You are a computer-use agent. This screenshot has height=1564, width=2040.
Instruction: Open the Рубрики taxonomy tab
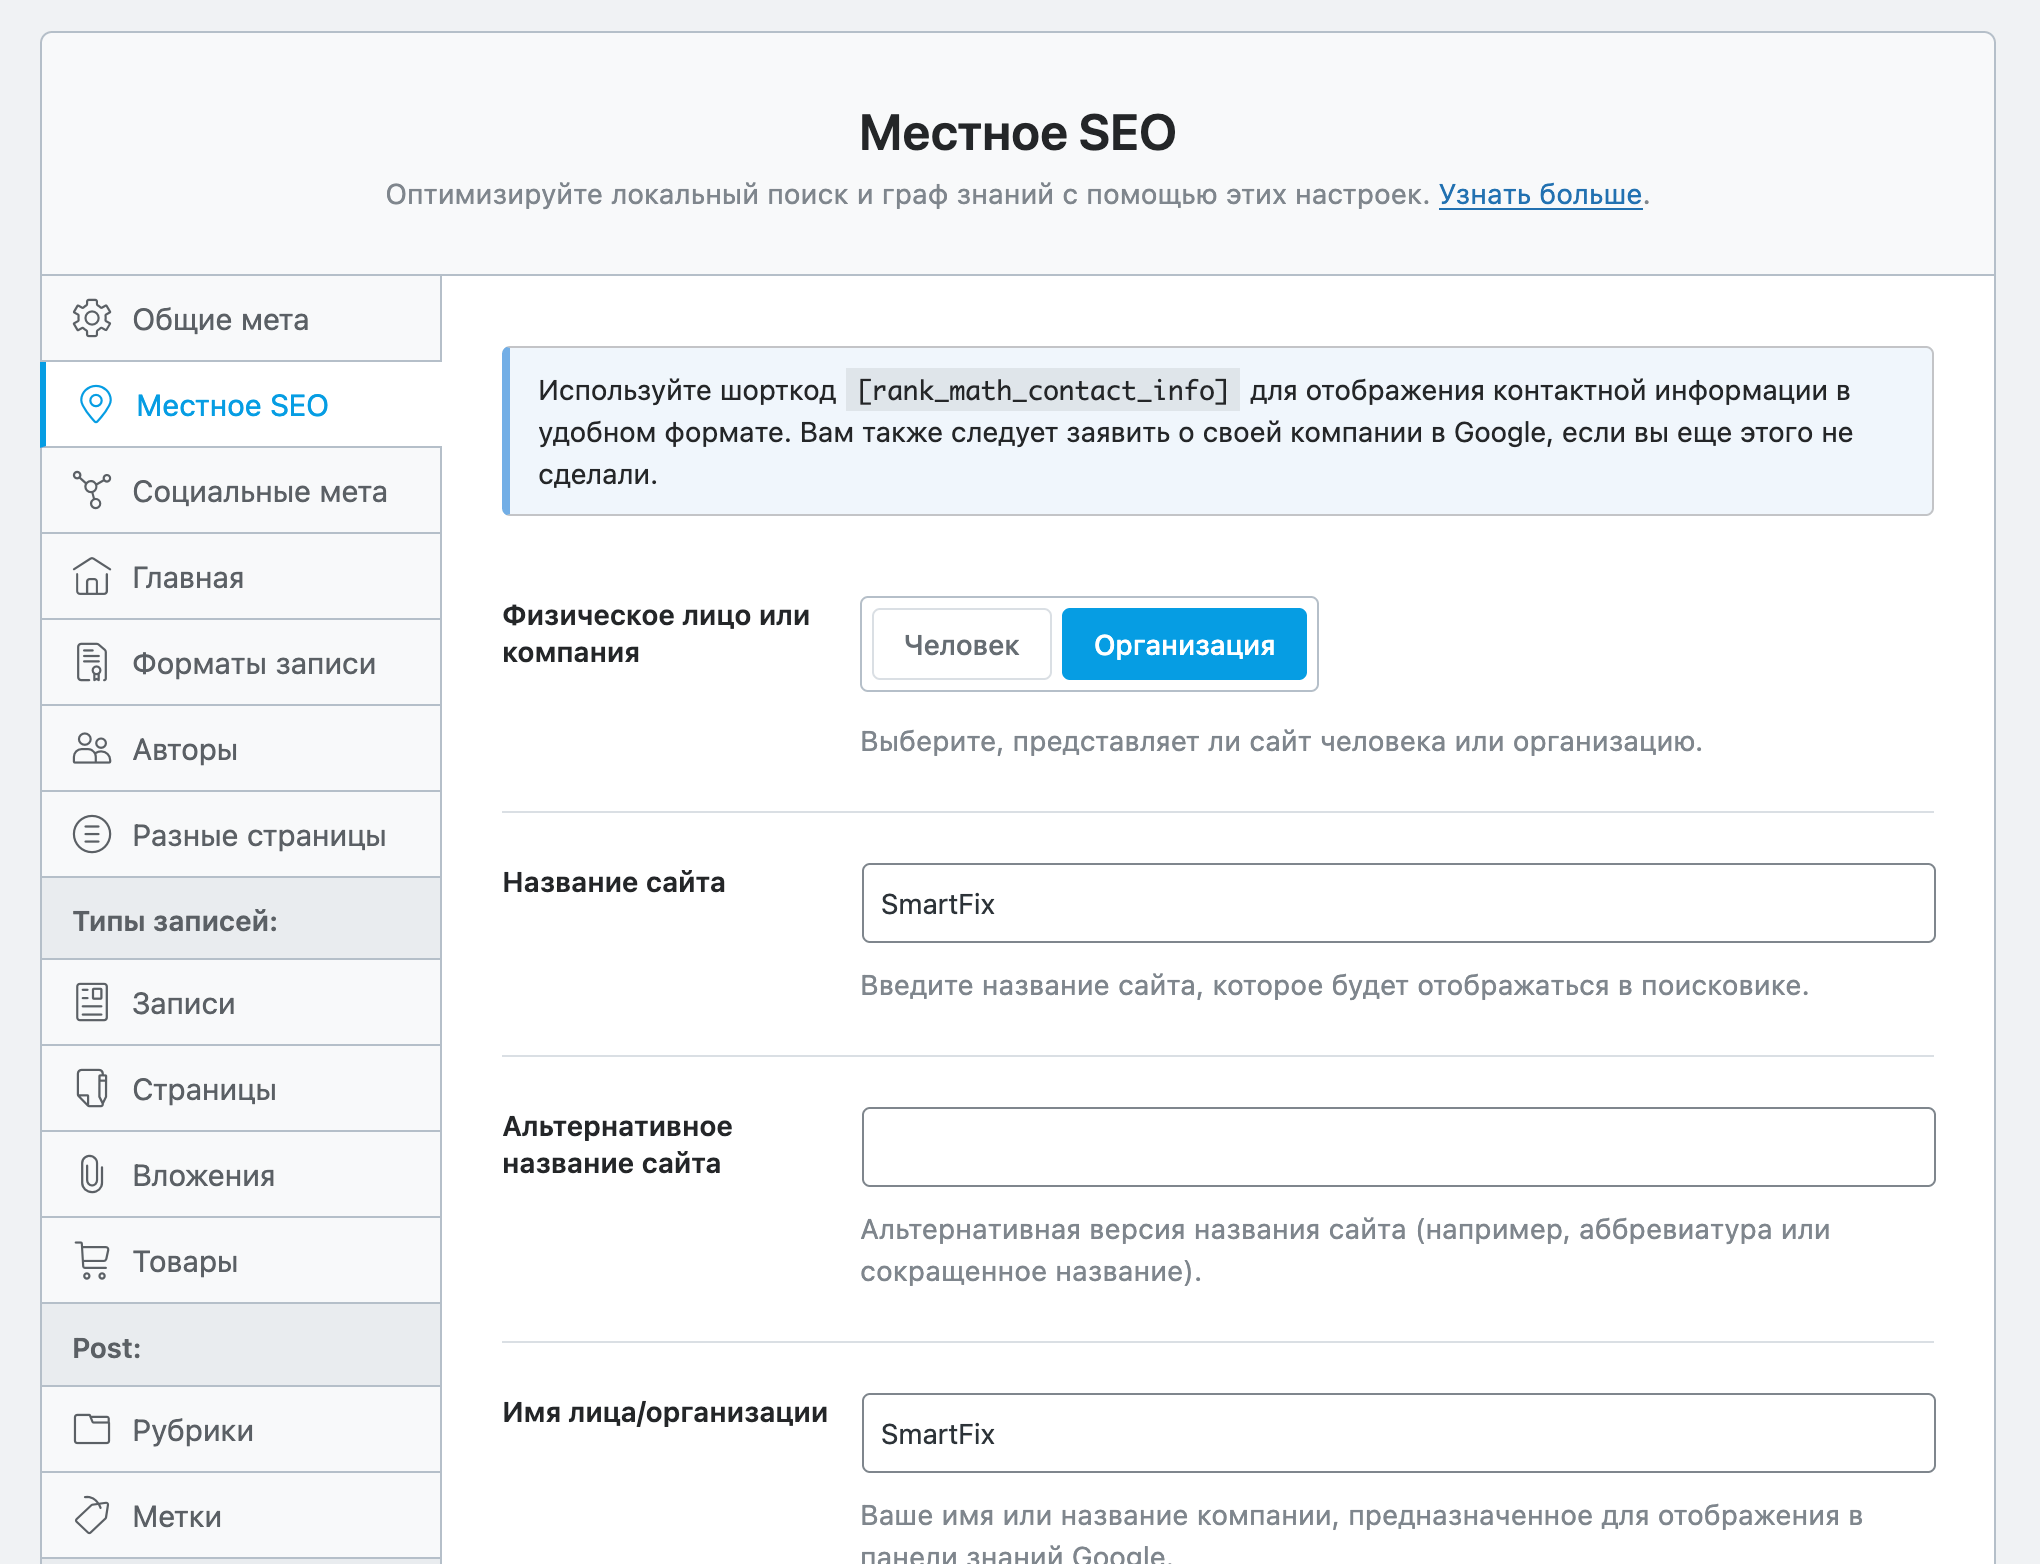[x=241, y=1430]
